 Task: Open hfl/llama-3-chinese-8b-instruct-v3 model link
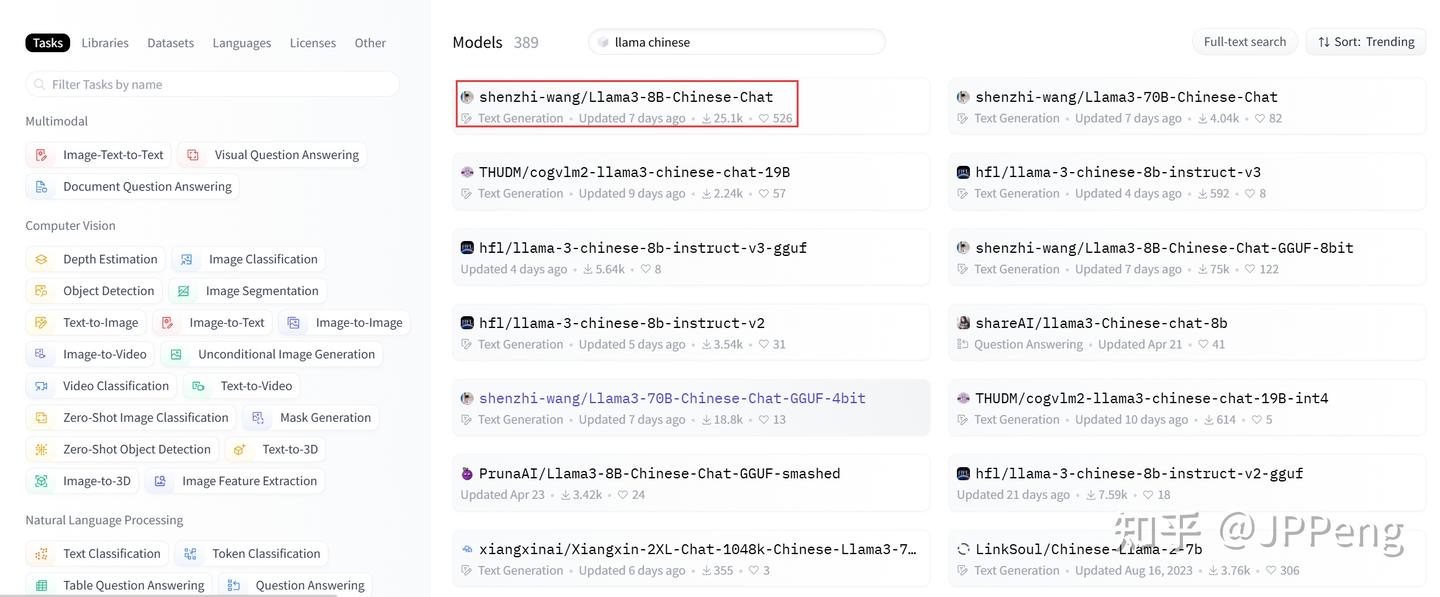pyautogui.click(x=1118, y=172)
